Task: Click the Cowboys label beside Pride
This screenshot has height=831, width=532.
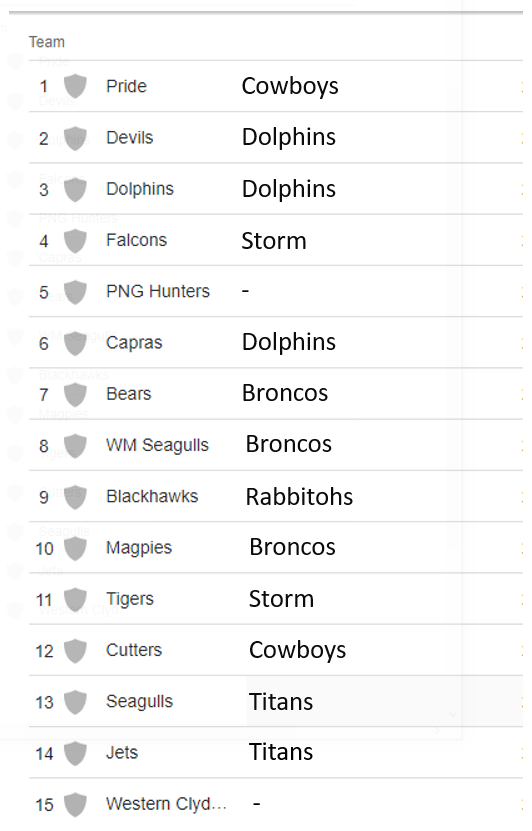Action: click(290, 86)
